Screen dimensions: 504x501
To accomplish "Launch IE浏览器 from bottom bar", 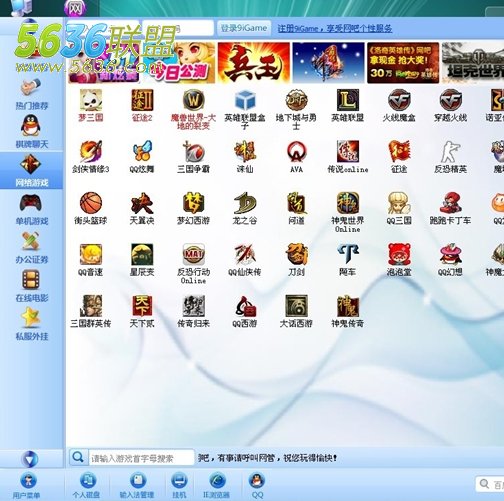I will pos(217,485).
